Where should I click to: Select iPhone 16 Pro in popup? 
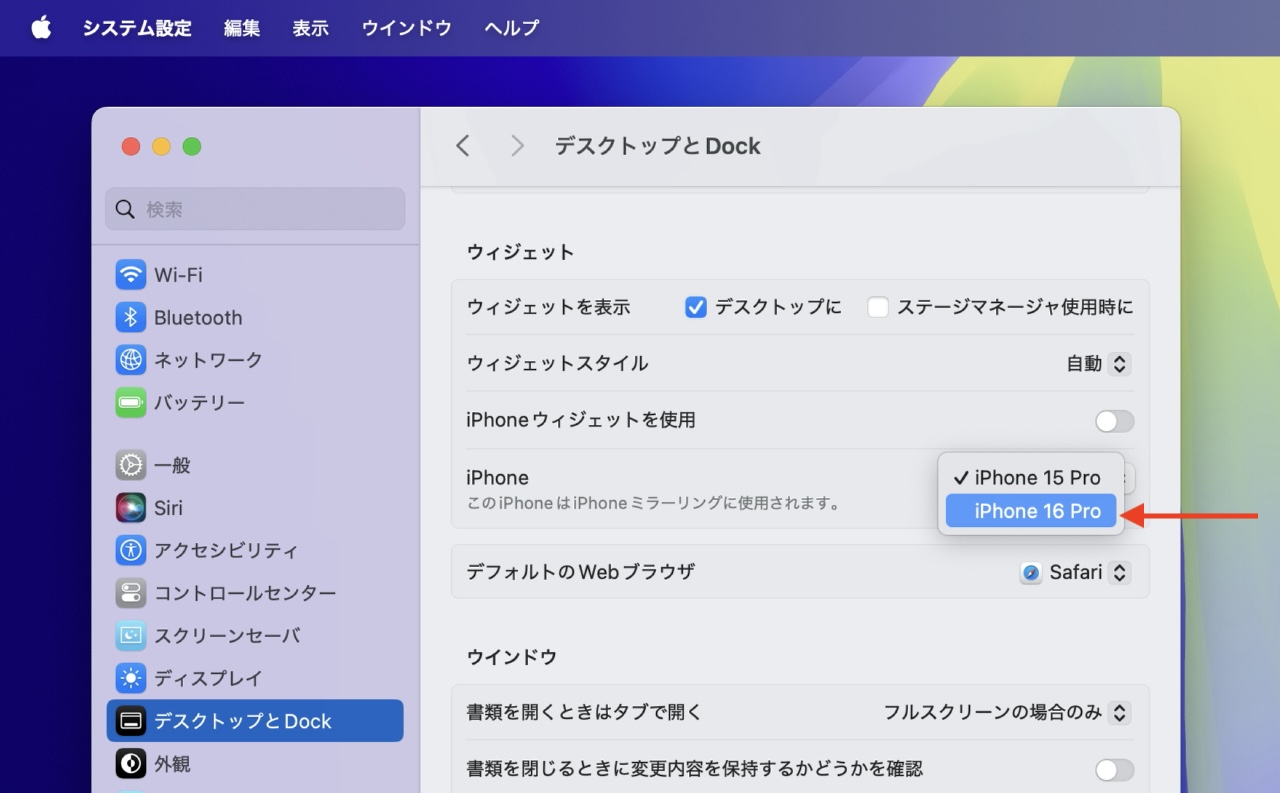coord(1031,511)
